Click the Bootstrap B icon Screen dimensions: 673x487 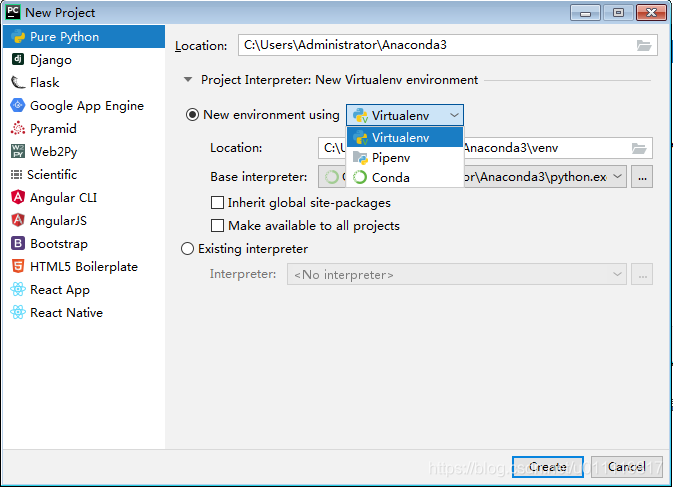18,243
